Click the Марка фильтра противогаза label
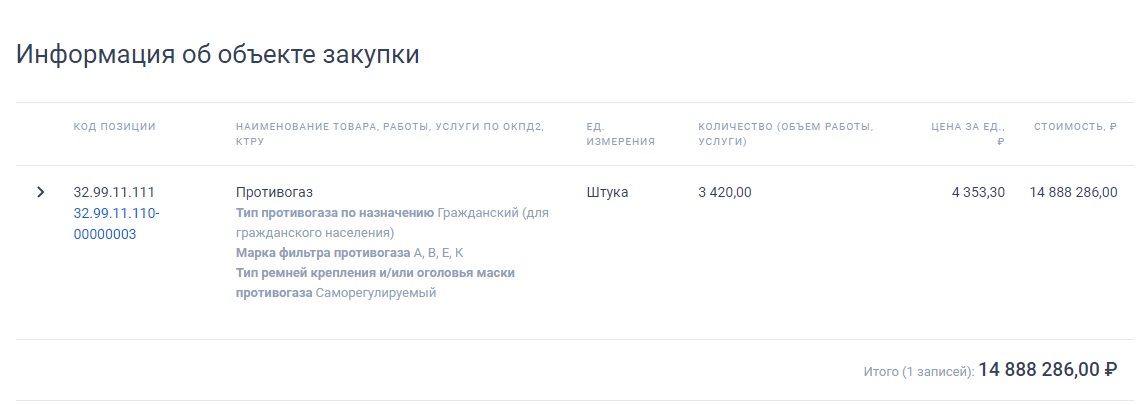Screen dimensions: 1145x405 point(323,252)
